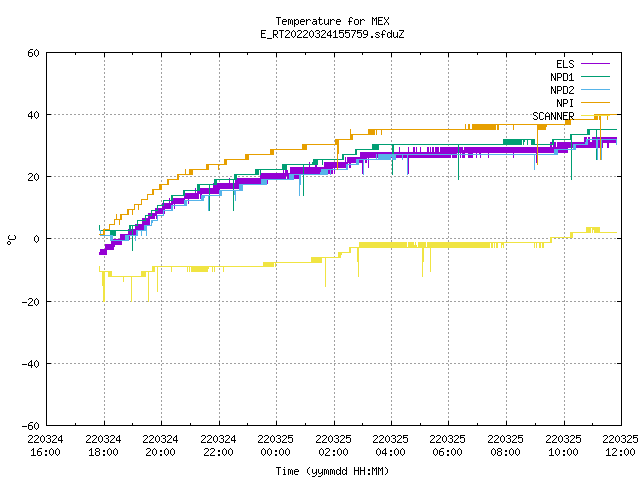
Task: Click the 'Time (yymmdd HH:MM)' axis title
Action: pos(332,471)
